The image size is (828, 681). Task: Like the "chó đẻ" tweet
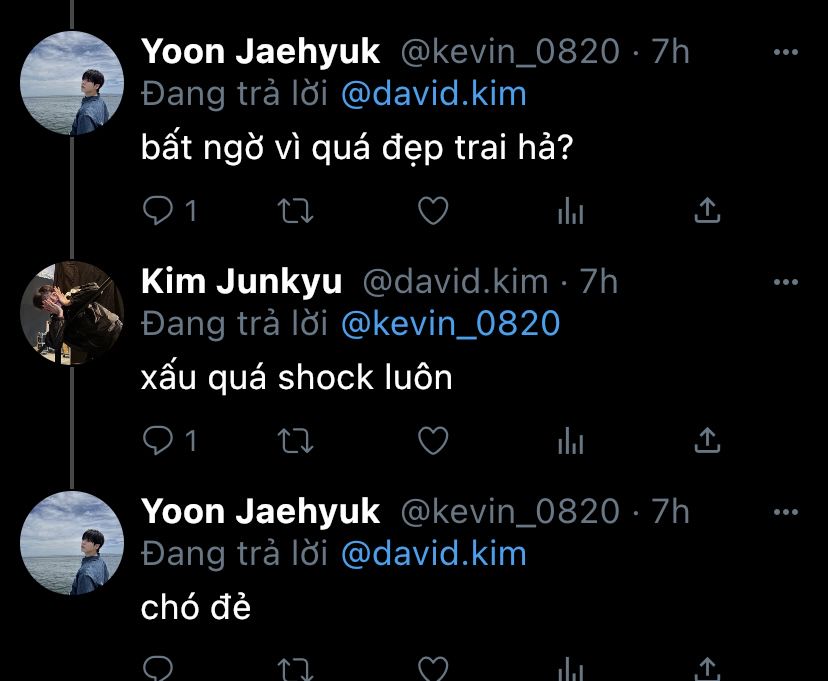433,668
